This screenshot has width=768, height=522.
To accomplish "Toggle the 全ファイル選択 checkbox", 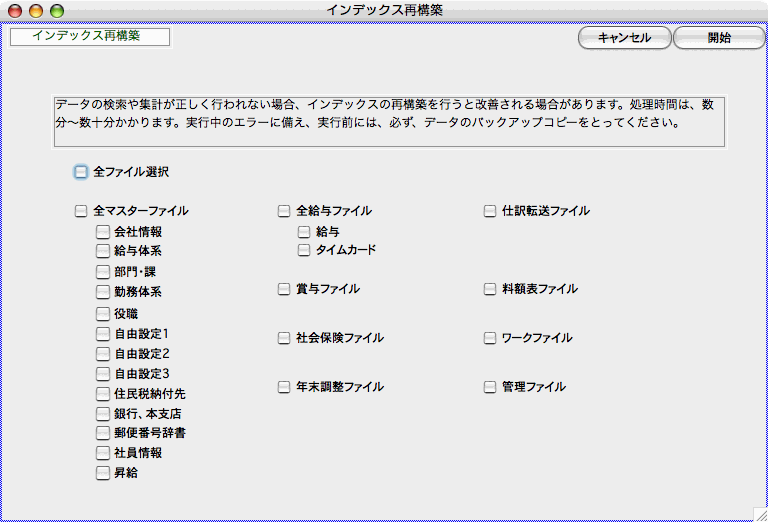I will pos(81,172).
